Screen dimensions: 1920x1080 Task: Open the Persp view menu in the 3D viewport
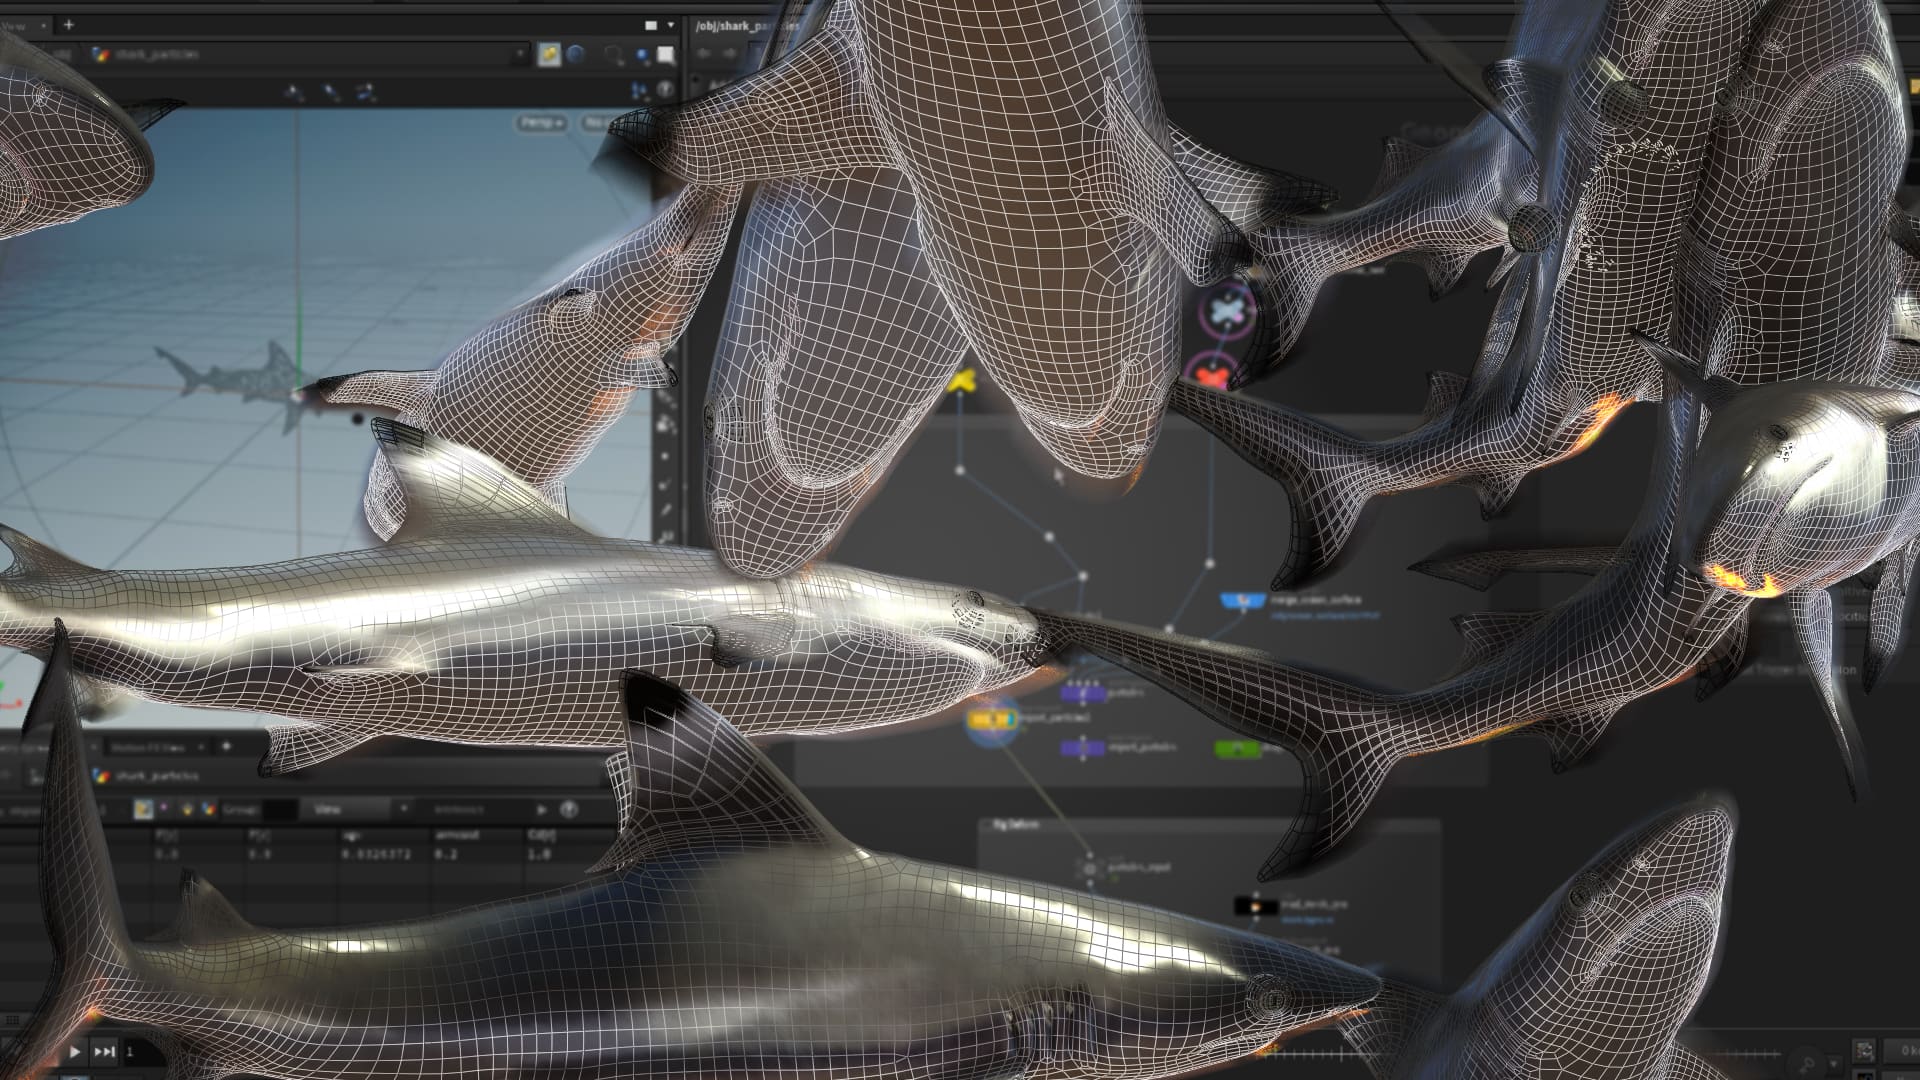540,124
